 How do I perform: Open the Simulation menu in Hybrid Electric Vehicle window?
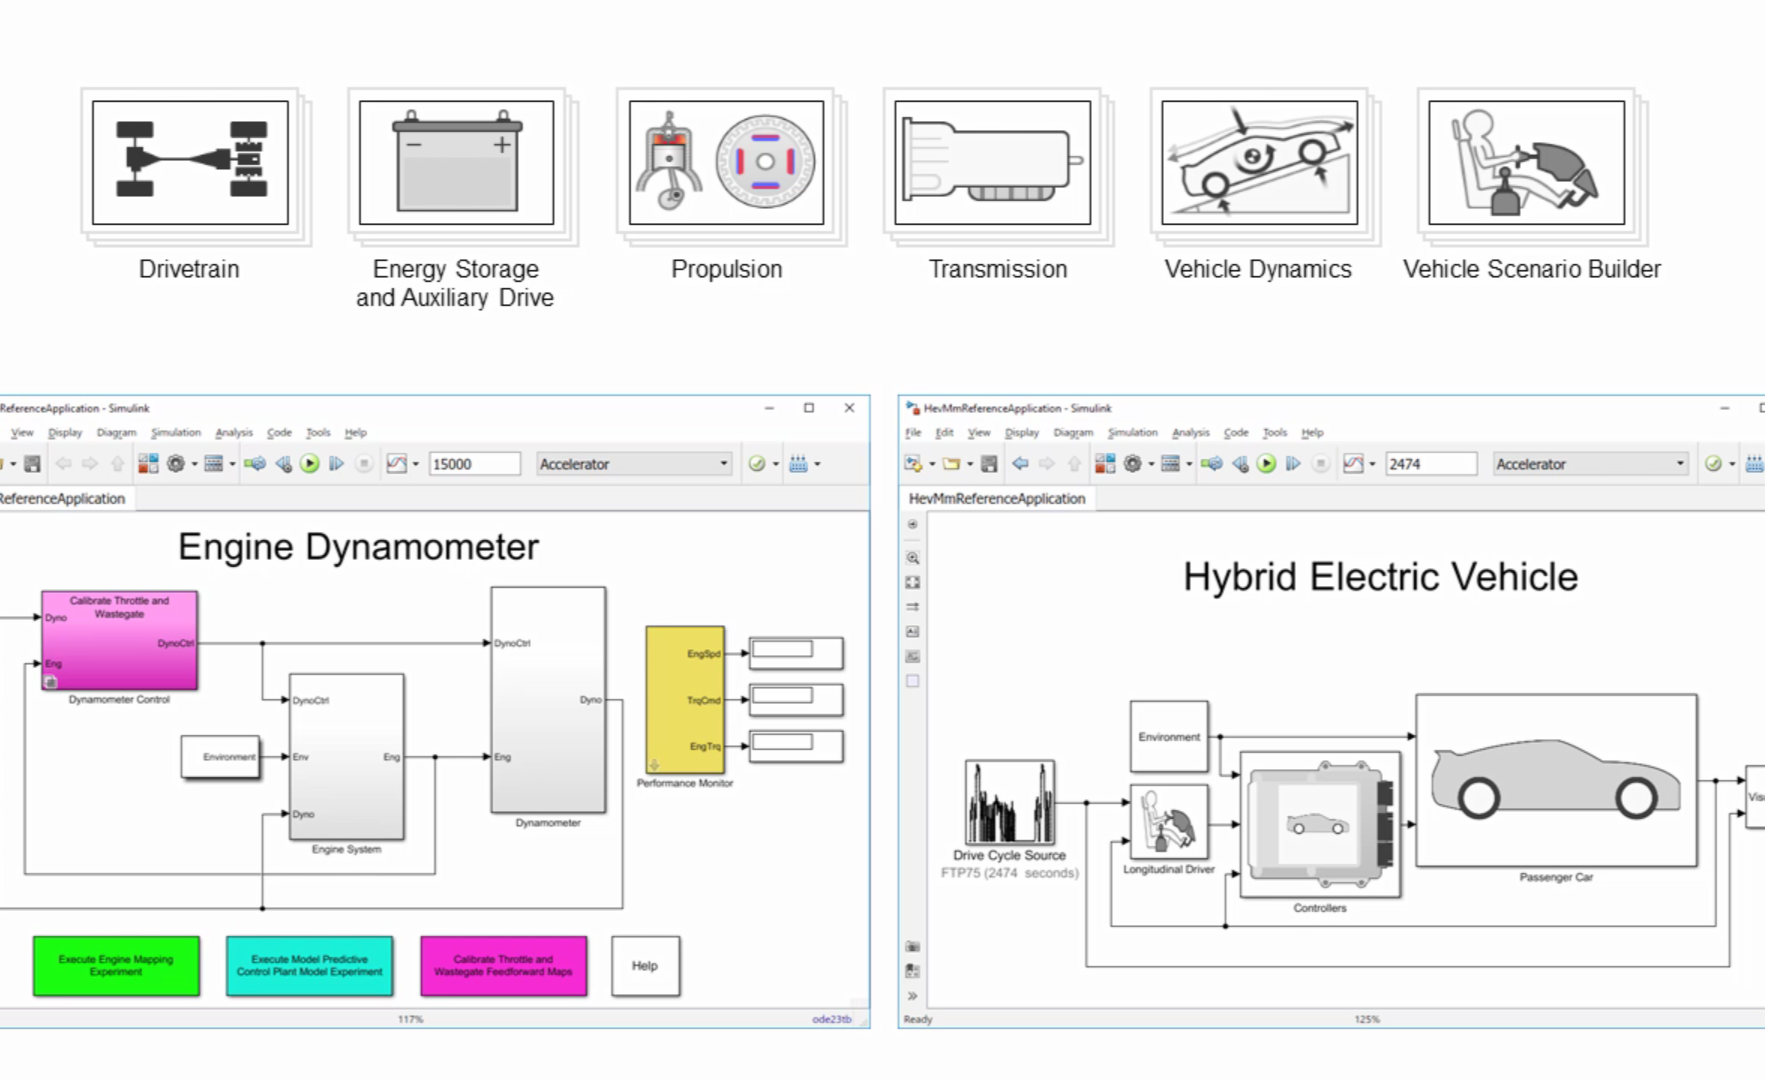[x=1132, y=432]
